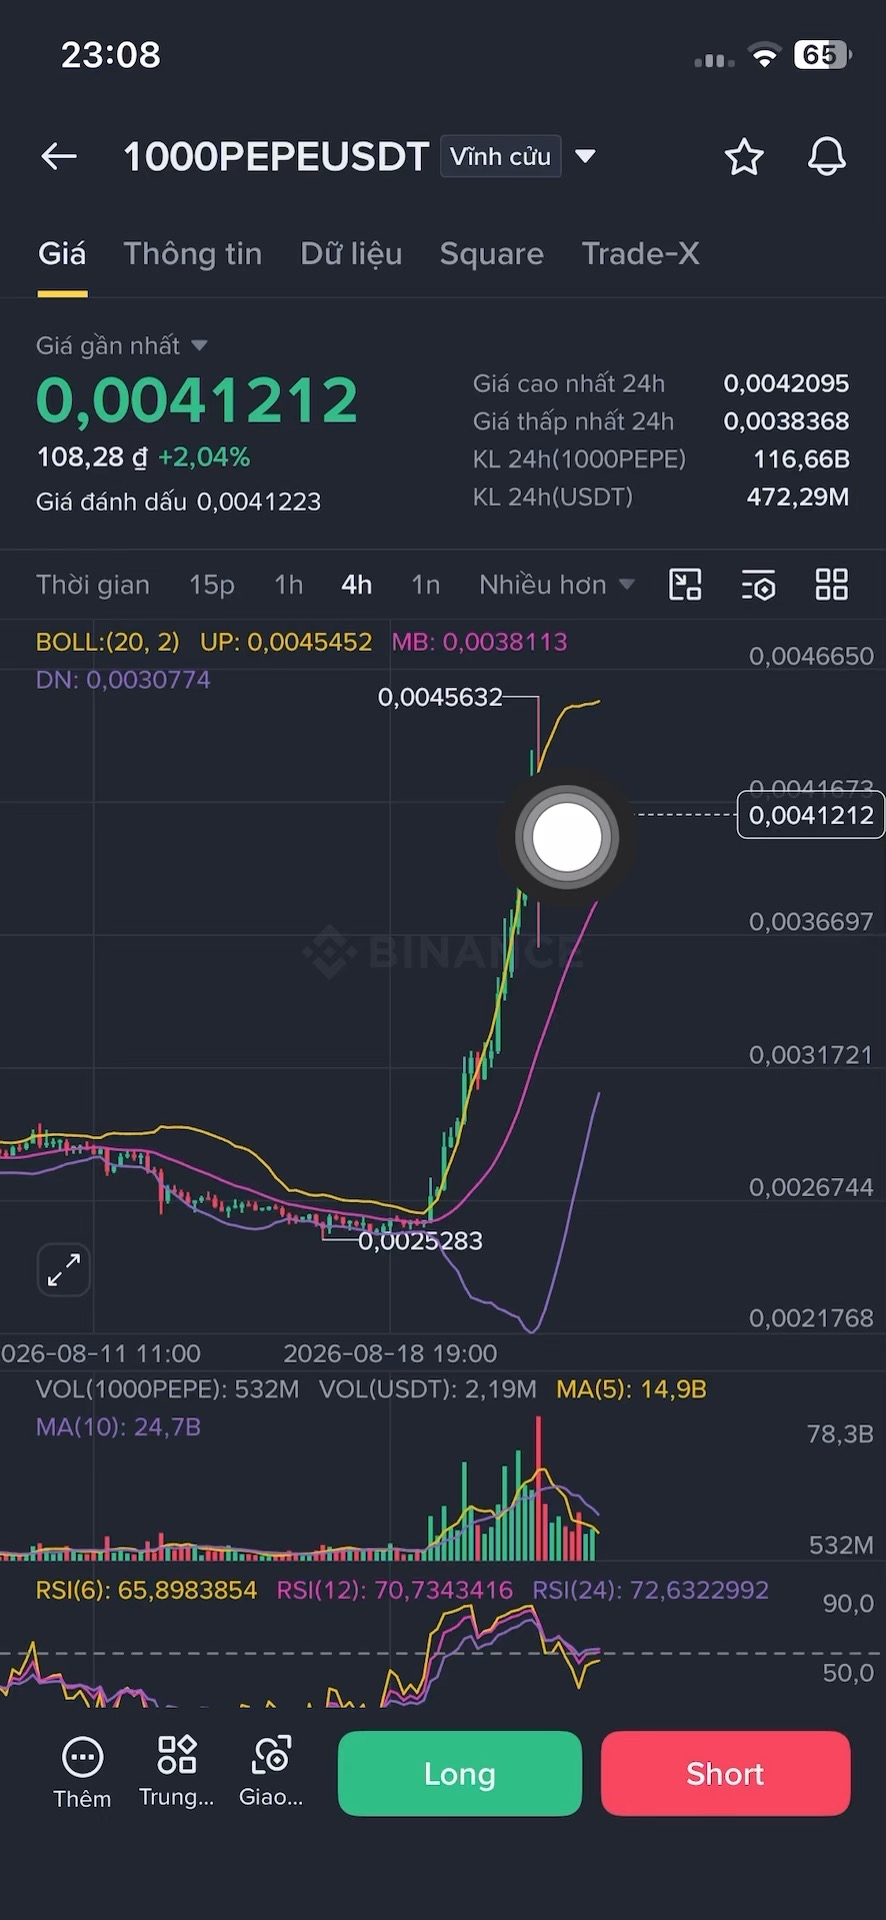Open the chart drawing tools icon

pos(685,585)
